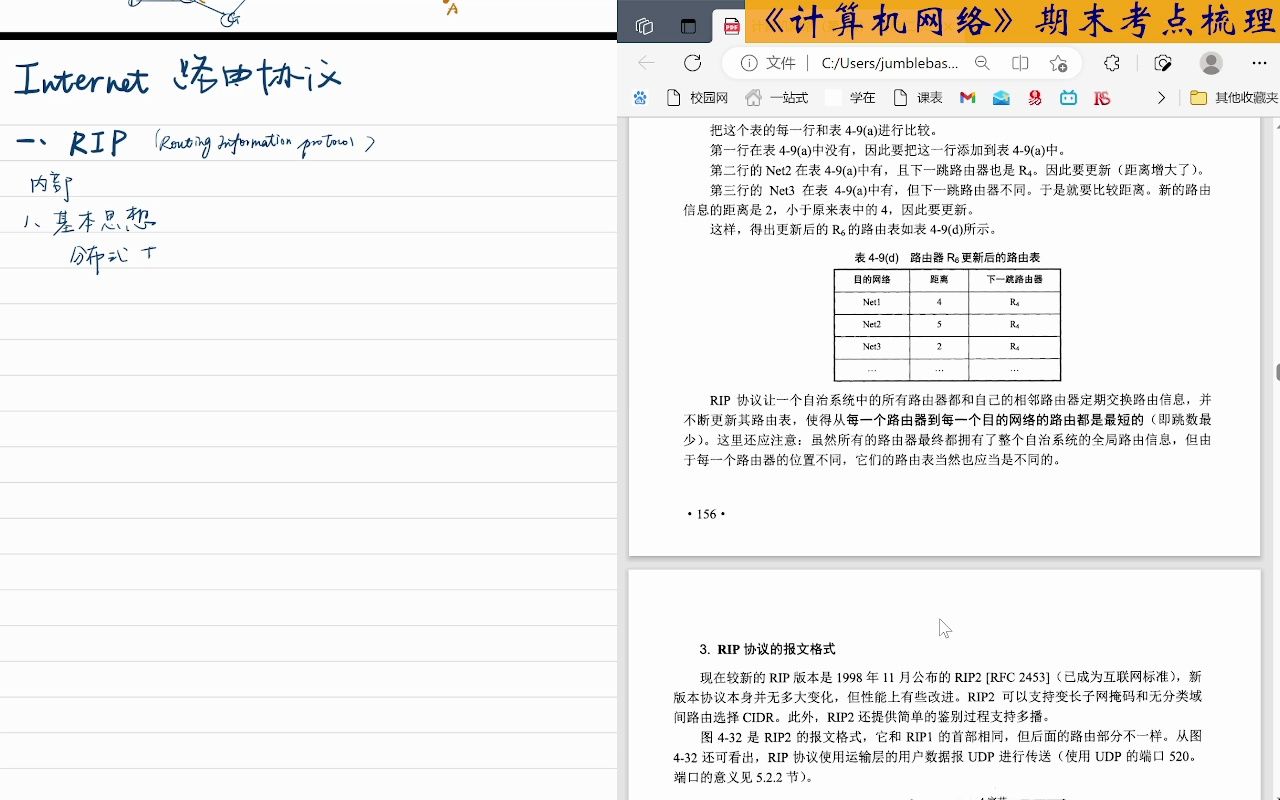Screen dimensions: 1280x800
Task: Click the Net2 cell in table 4-9(d)
Action: coord(872,324)
